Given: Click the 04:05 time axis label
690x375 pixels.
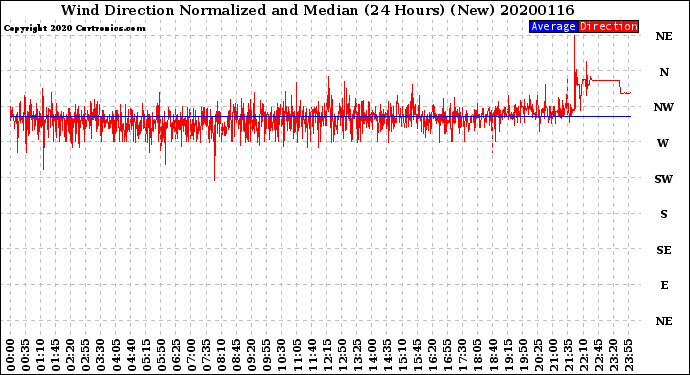Looking at the screenshot, I should pyautogui.click(x=116, y=355).
